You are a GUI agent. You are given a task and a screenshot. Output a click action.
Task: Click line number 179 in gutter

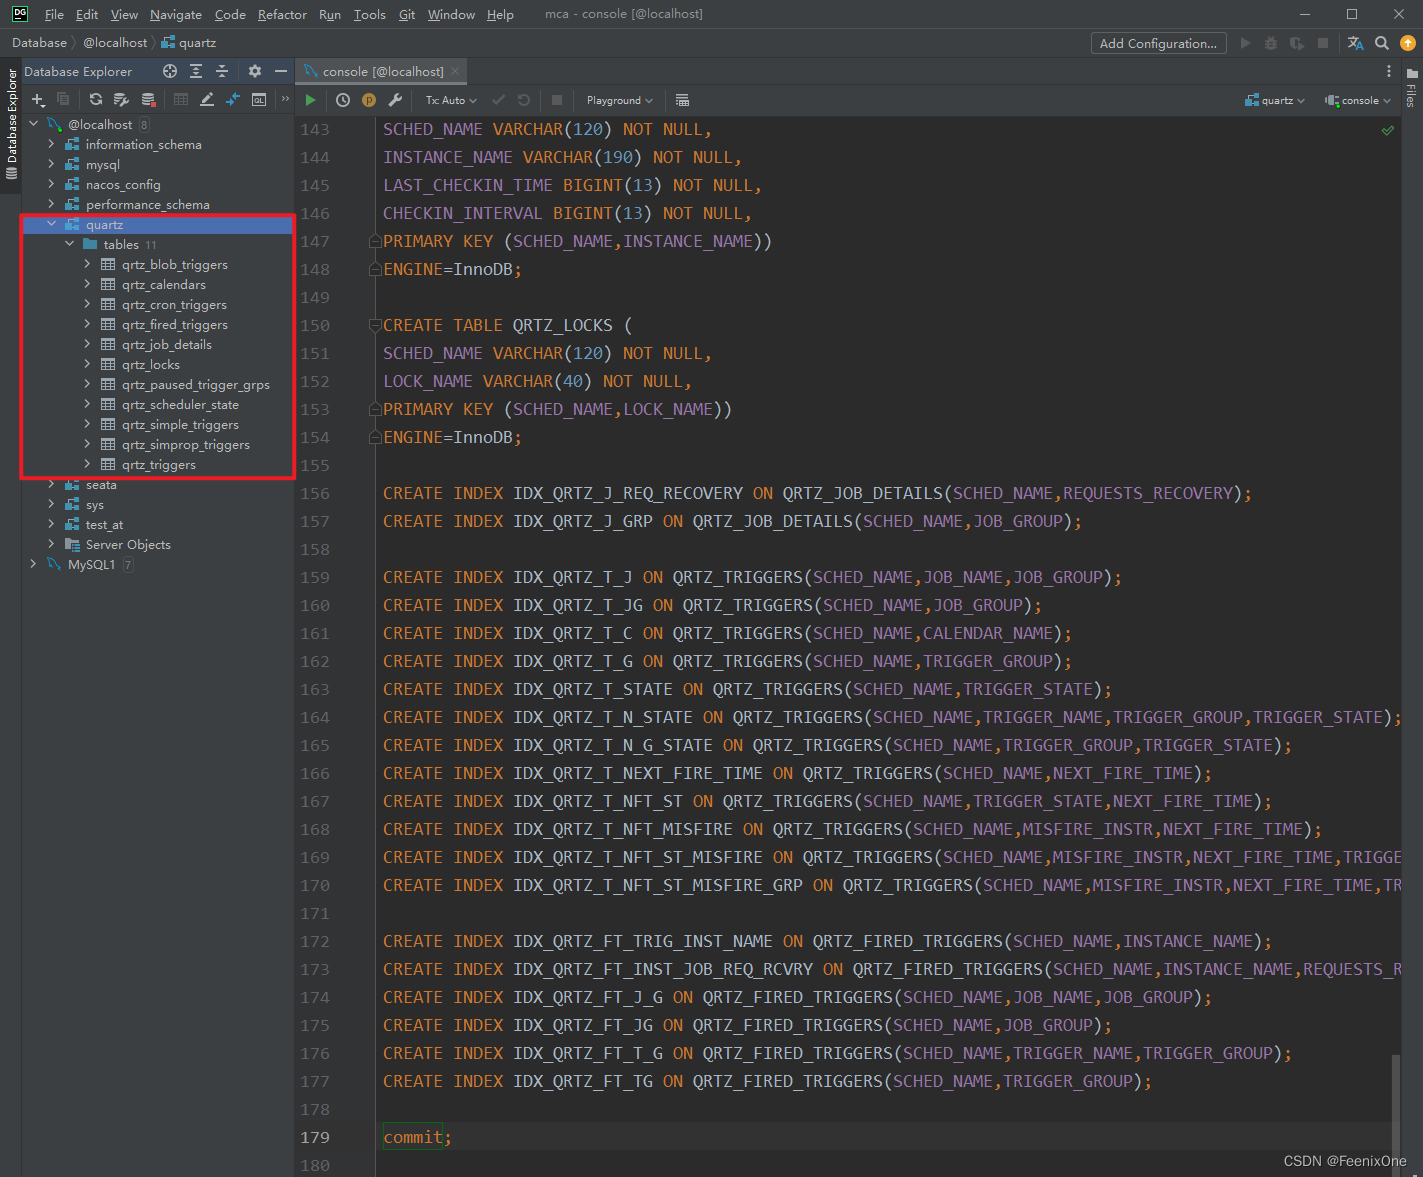[x=315, y=1137]
